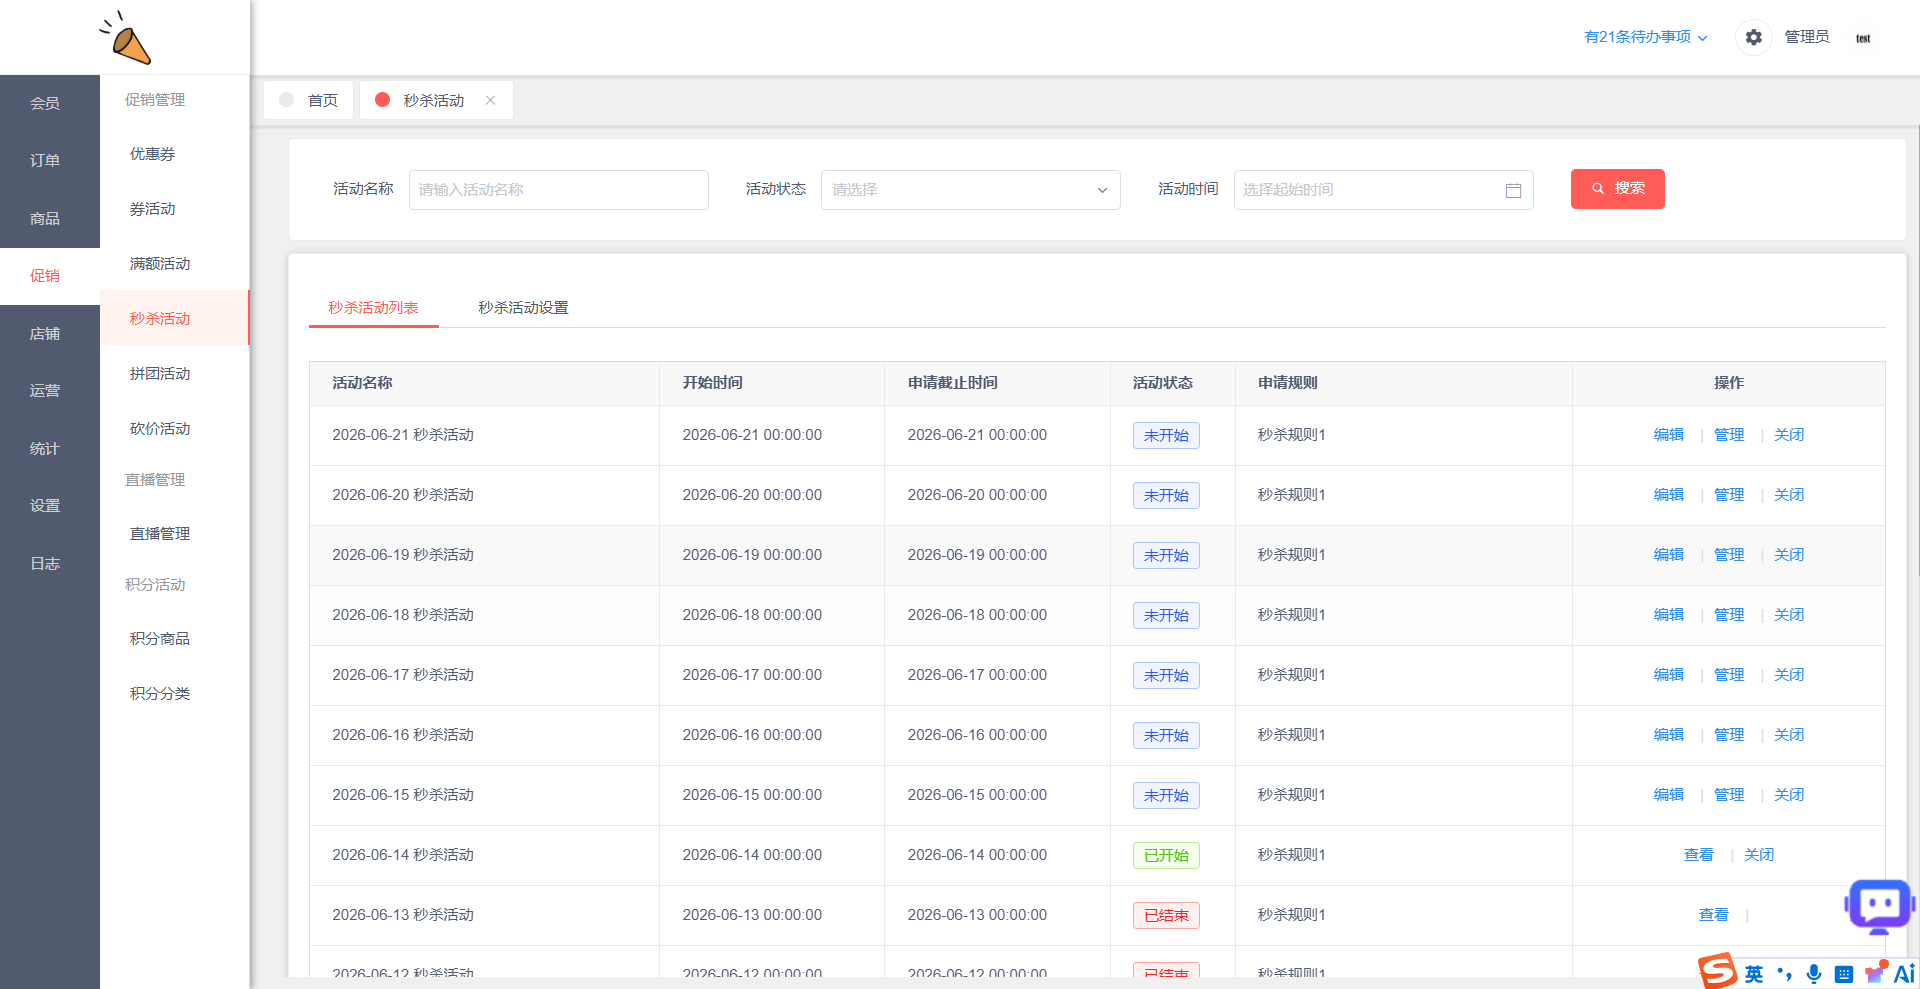Click 管理 for 2026-06-21 秒杀活动
1920x989 pixels.
click(x=1728, y=435)
